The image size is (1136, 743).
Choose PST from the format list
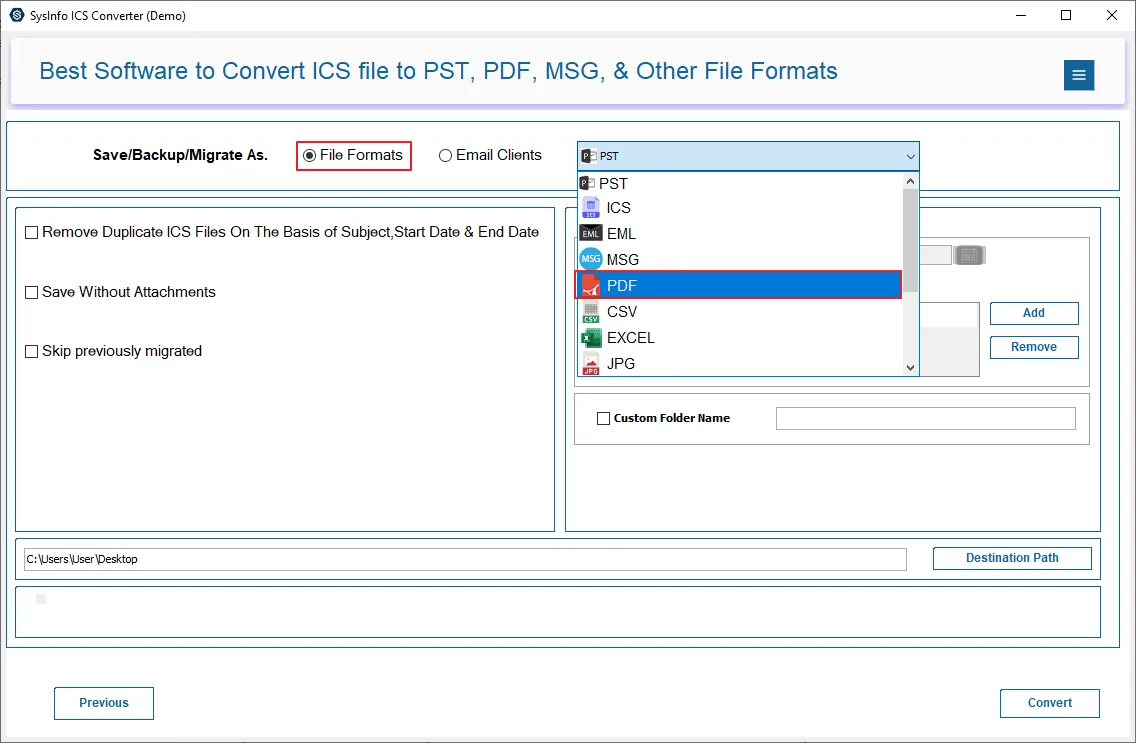coord(740,183)
